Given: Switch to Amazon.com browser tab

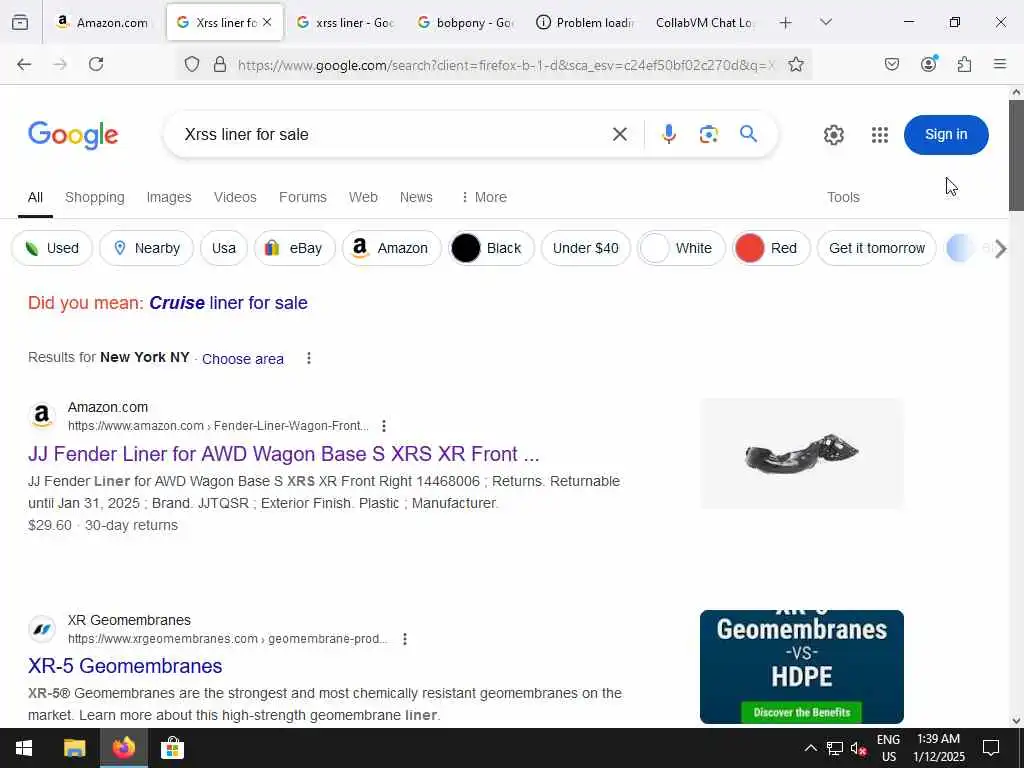Looking at the screenshot, I should [x=103, y=22].
